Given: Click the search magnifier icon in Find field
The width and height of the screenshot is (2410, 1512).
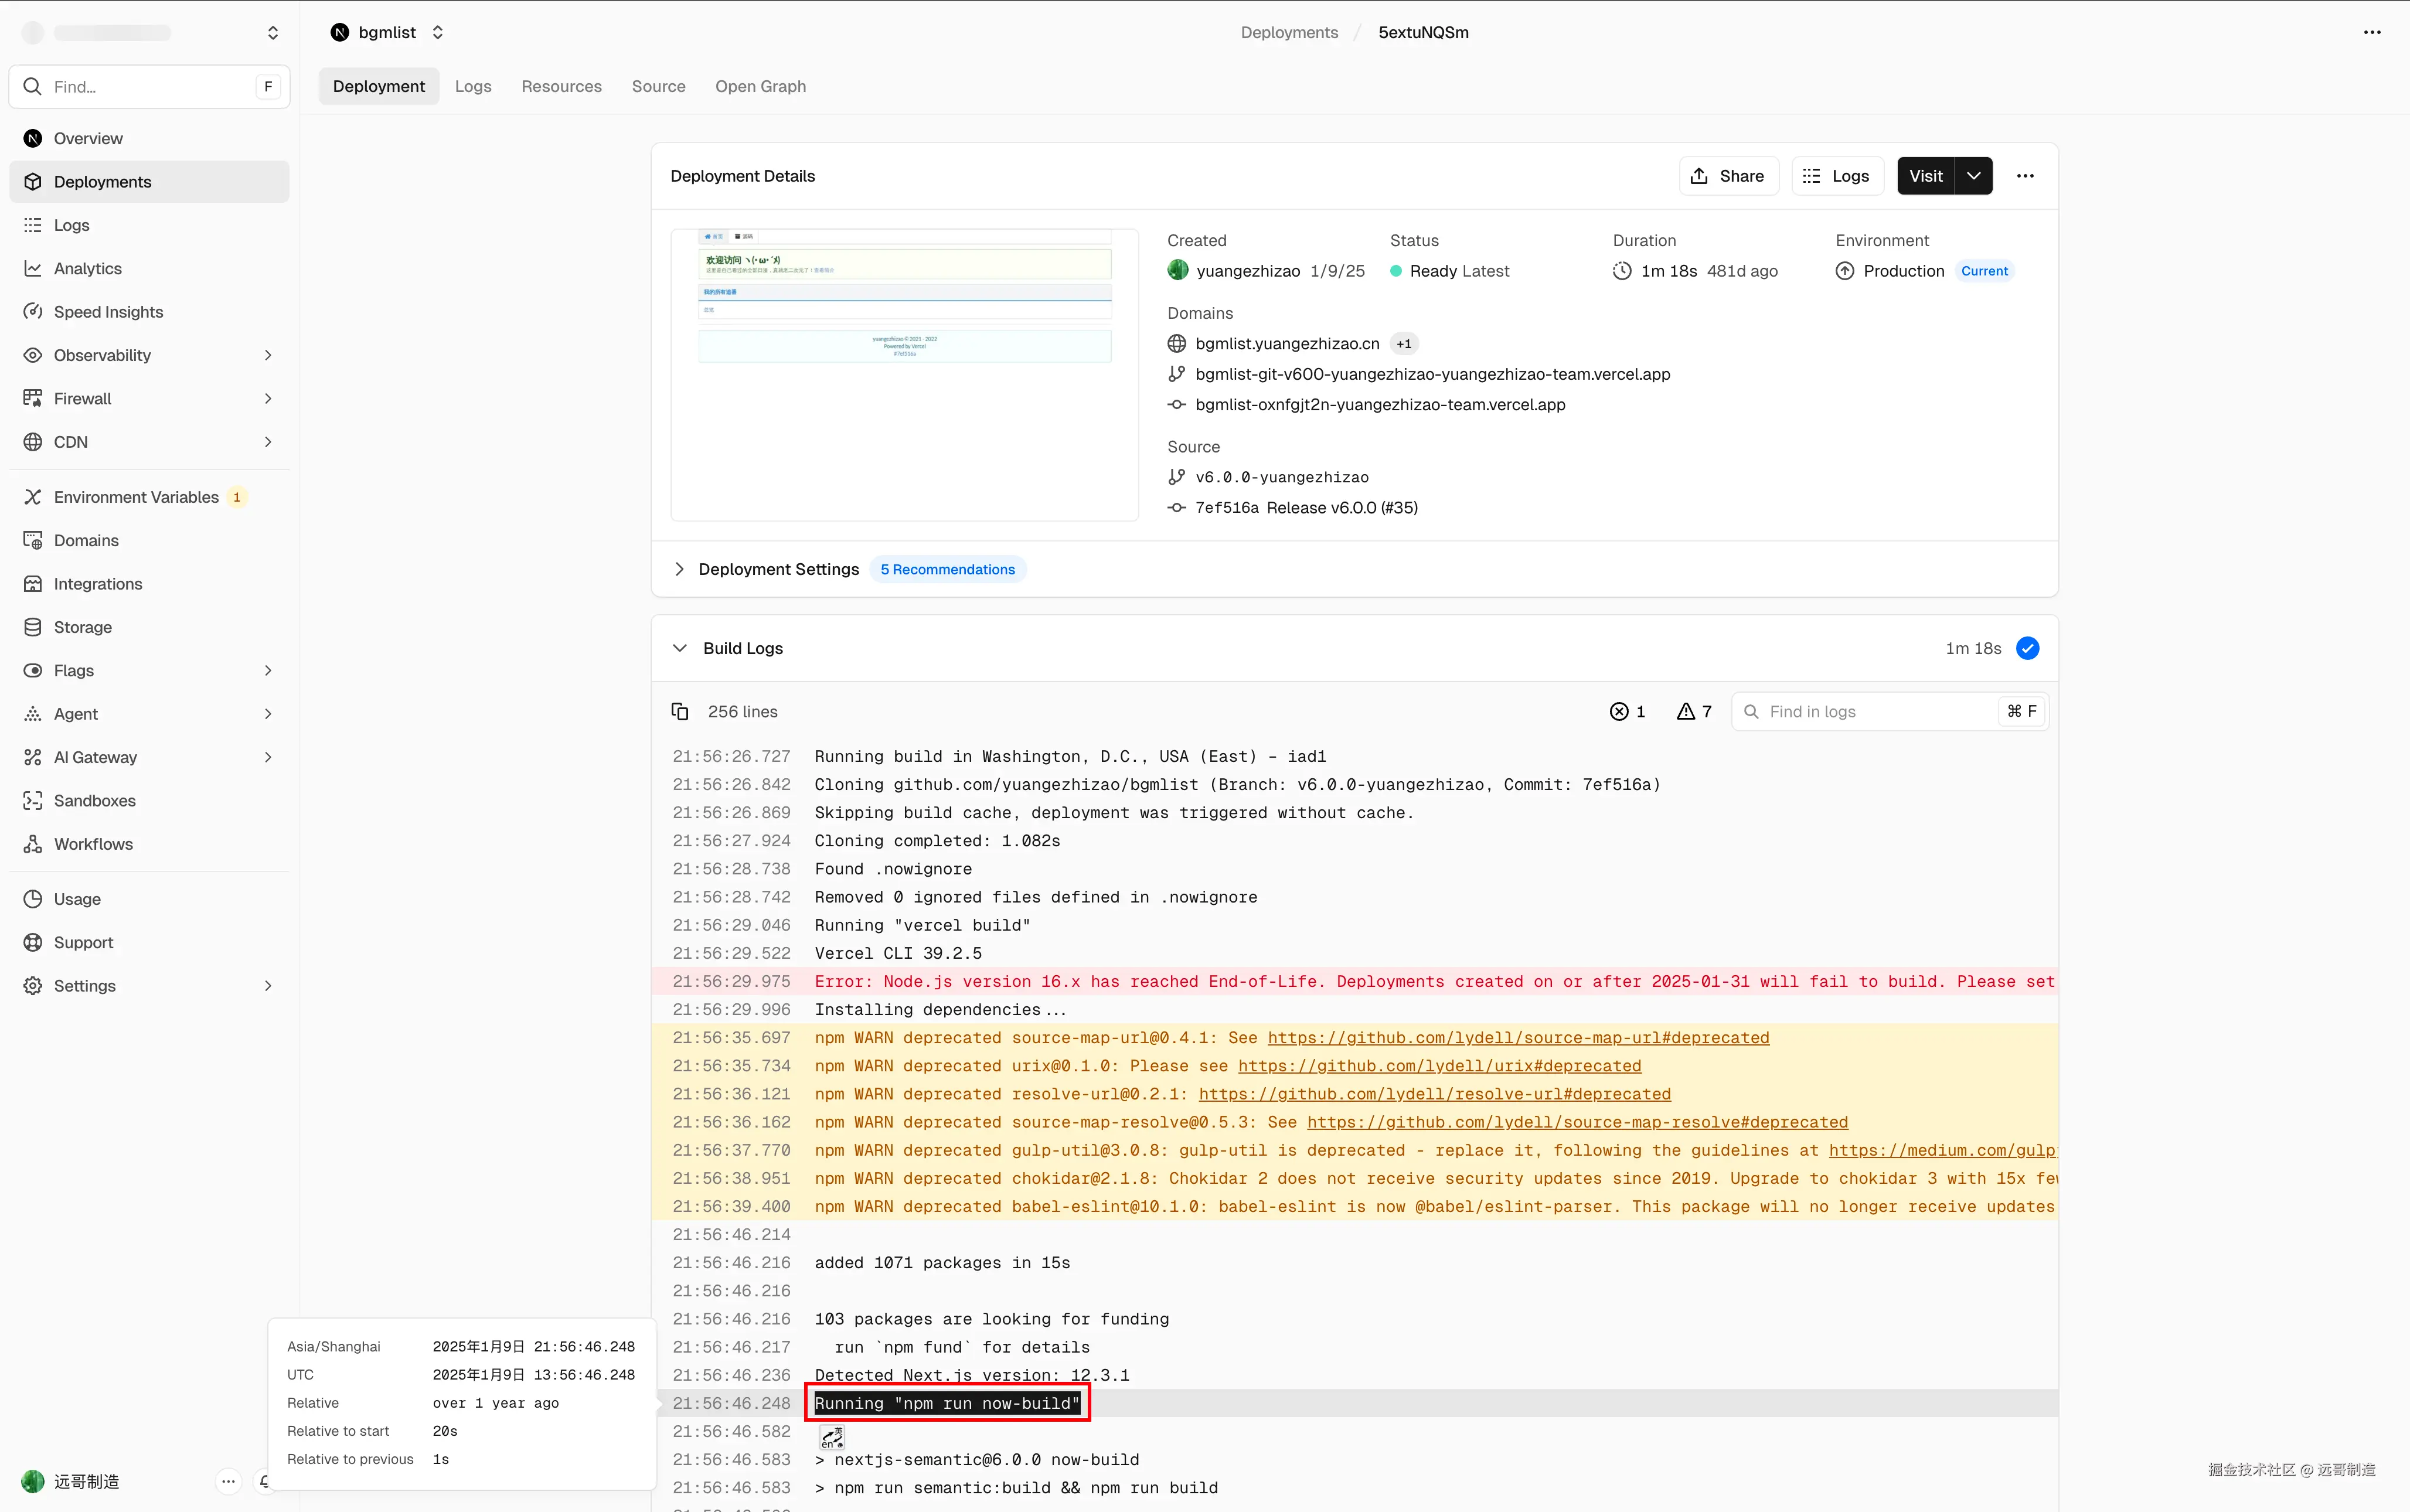Looking at the screenshot, I should coord(32,87).
